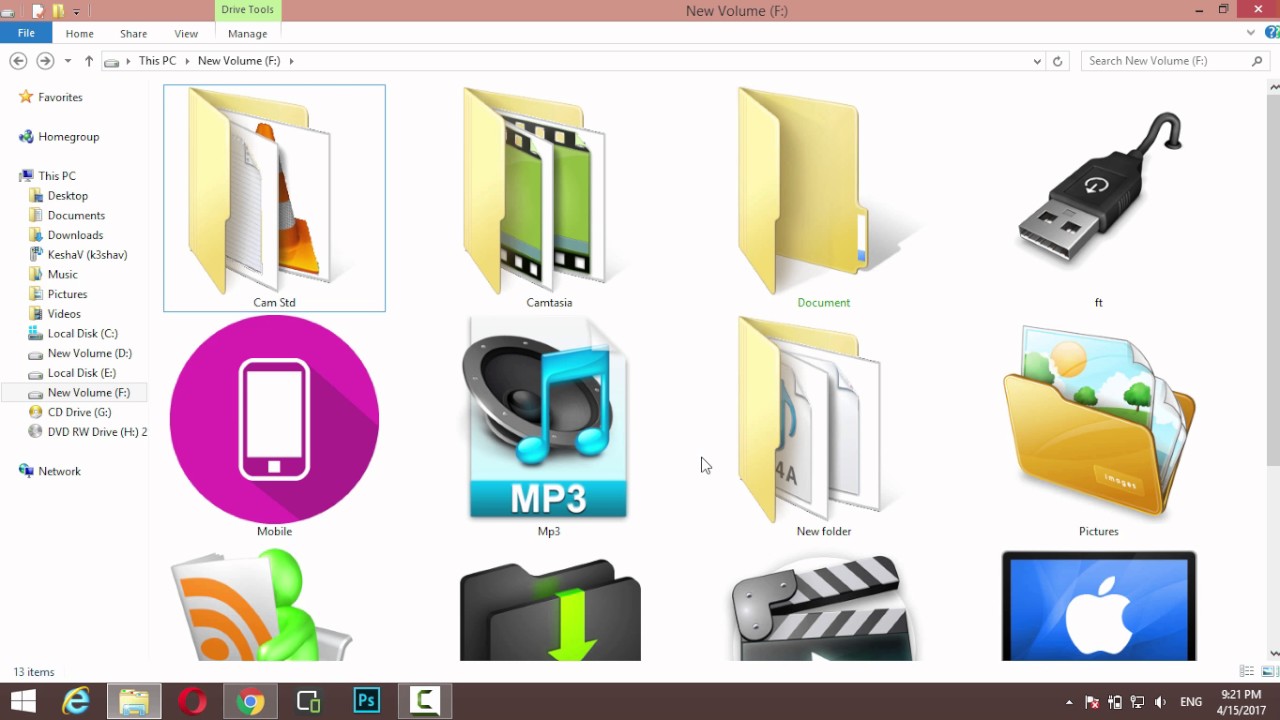Adjust system volume from the tray speaker
This screenshot has height=720, width=1280.
(1160, 701)
